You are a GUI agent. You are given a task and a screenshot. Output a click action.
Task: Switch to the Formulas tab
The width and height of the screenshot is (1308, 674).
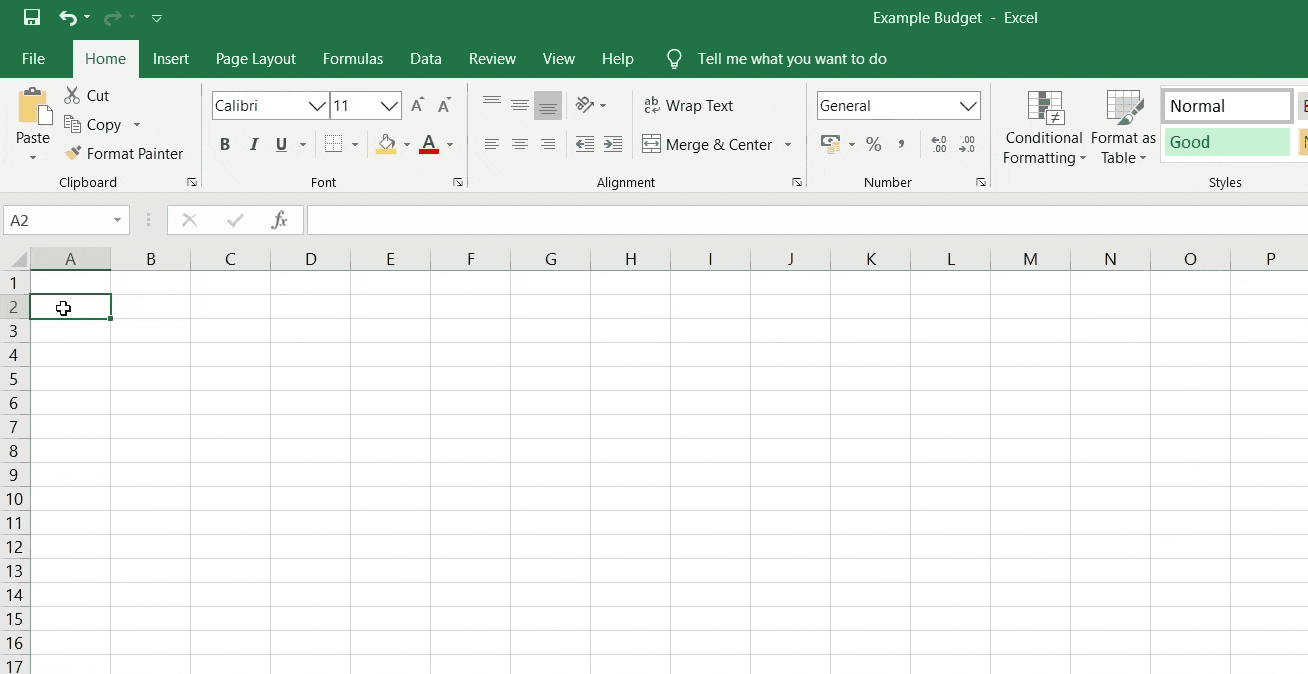click(353, 59)
